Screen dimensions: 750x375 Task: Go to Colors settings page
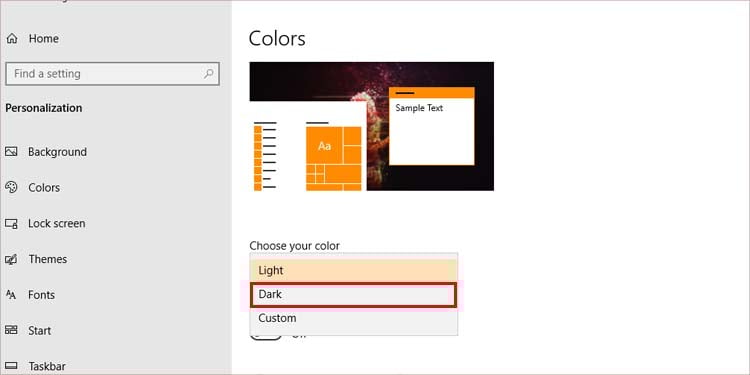(x=44, y=188)
